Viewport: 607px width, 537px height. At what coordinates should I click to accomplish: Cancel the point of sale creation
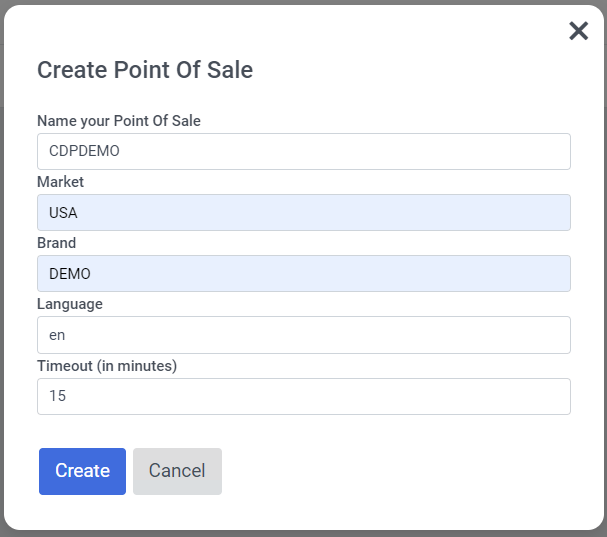(x=177, y=471)
